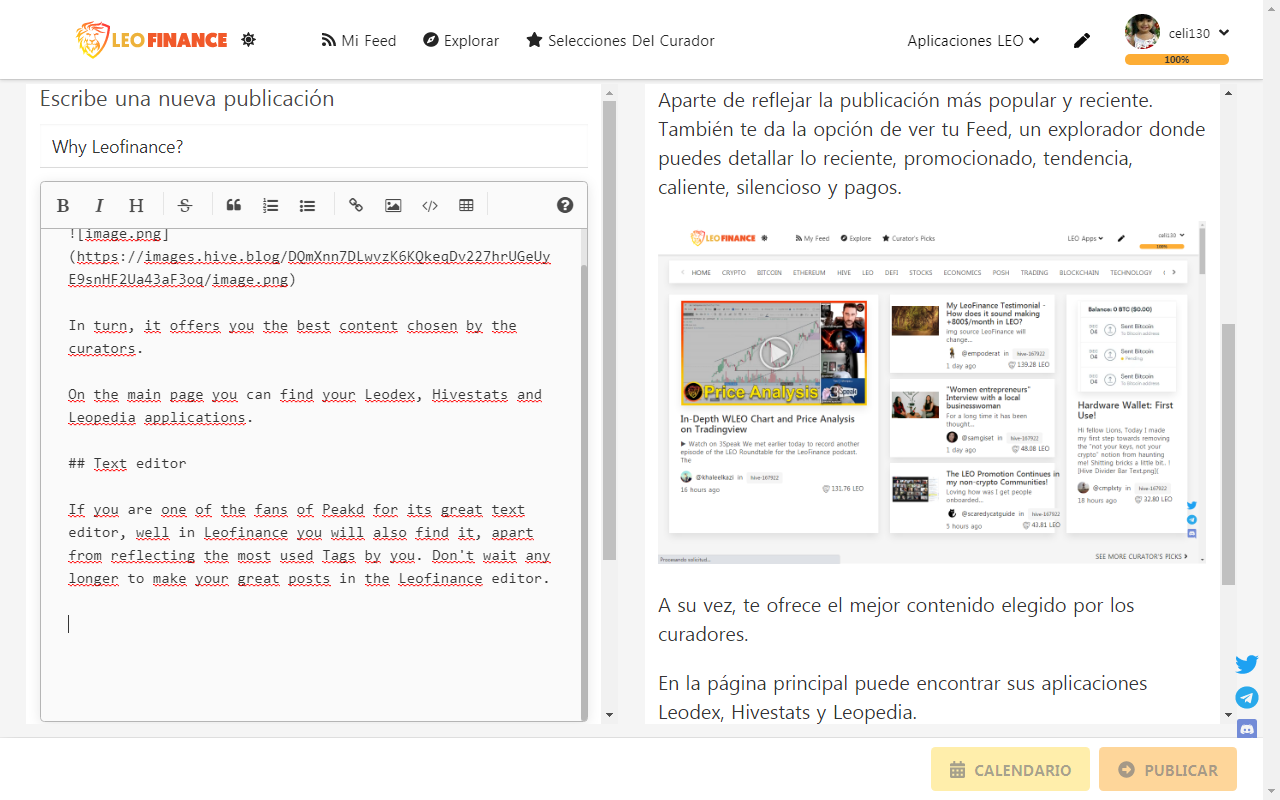Viewport: 1280px width, 800px height.
Task: Click the celi130 profile avatar
Action: click(1142, 32)
